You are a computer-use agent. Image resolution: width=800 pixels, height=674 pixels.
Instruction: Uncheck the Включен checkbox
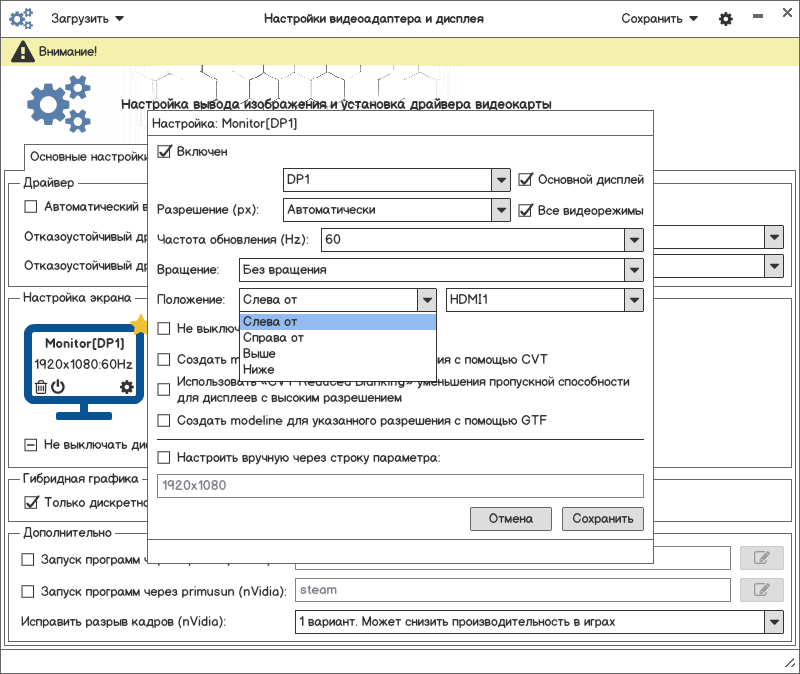tap(164, 152)
